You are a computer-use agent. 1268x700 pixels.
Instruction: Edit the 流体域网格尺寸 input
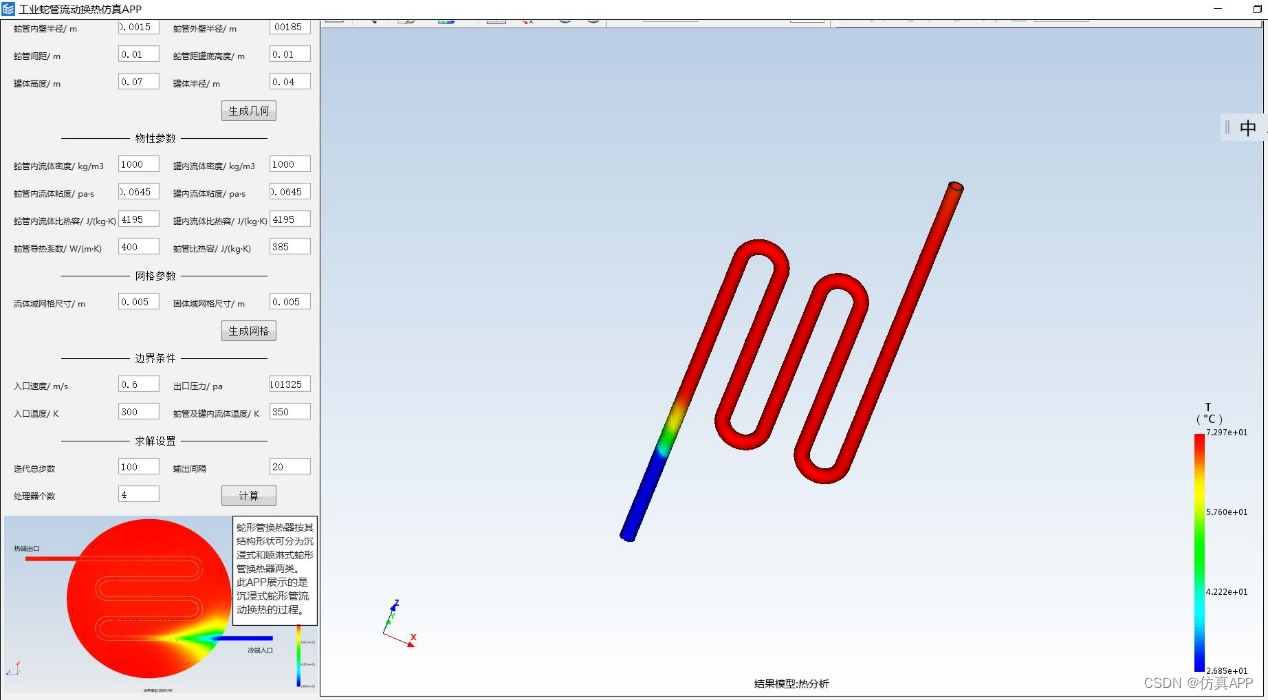[139, 301]
